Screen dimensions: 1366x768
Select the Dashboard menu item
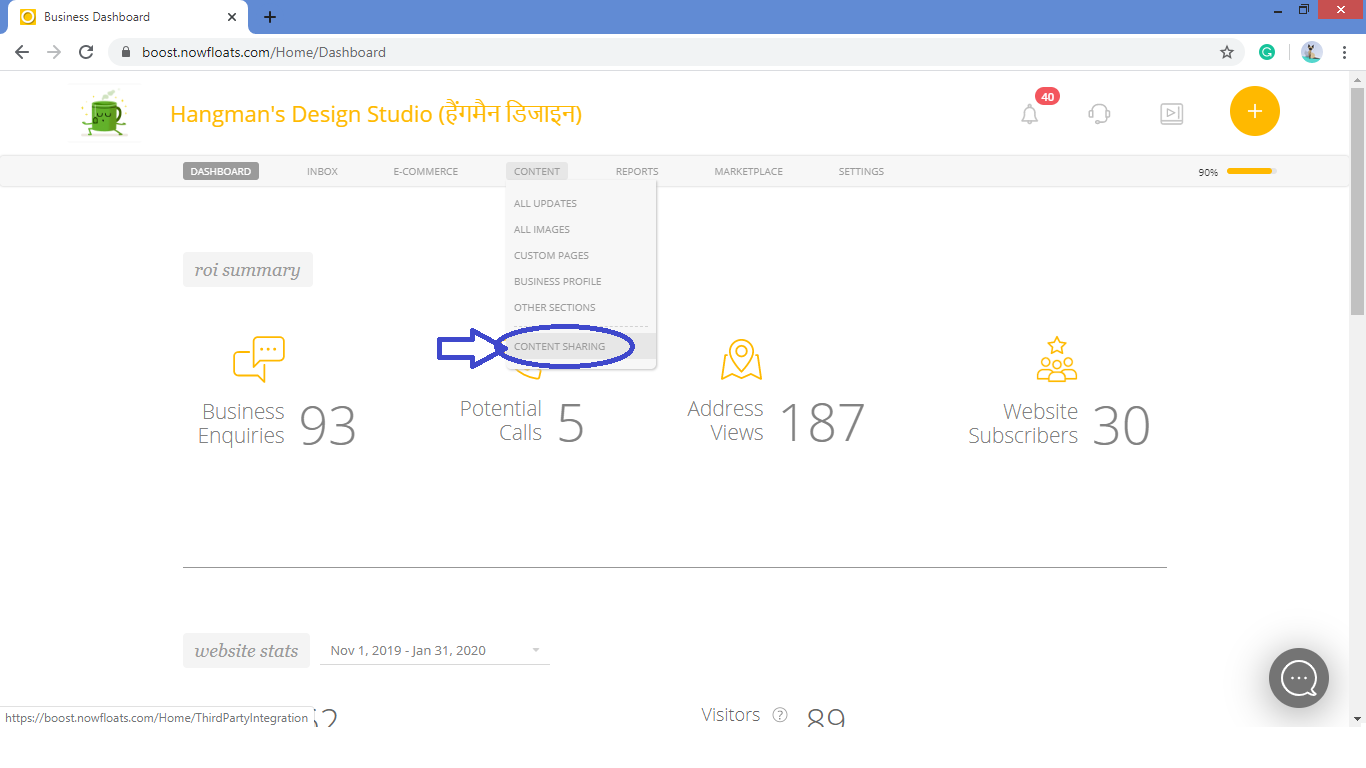coord(221,171)
